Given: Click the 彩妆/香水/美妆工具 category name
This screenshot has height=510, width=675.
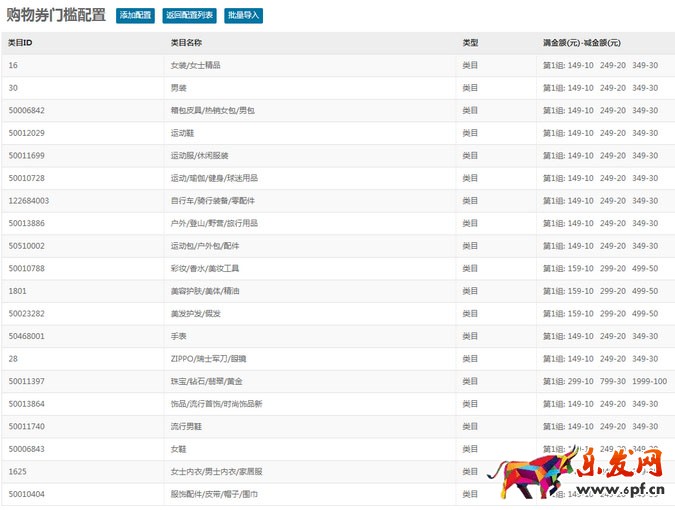Looking at the screenshot, I should coord(205,268).
